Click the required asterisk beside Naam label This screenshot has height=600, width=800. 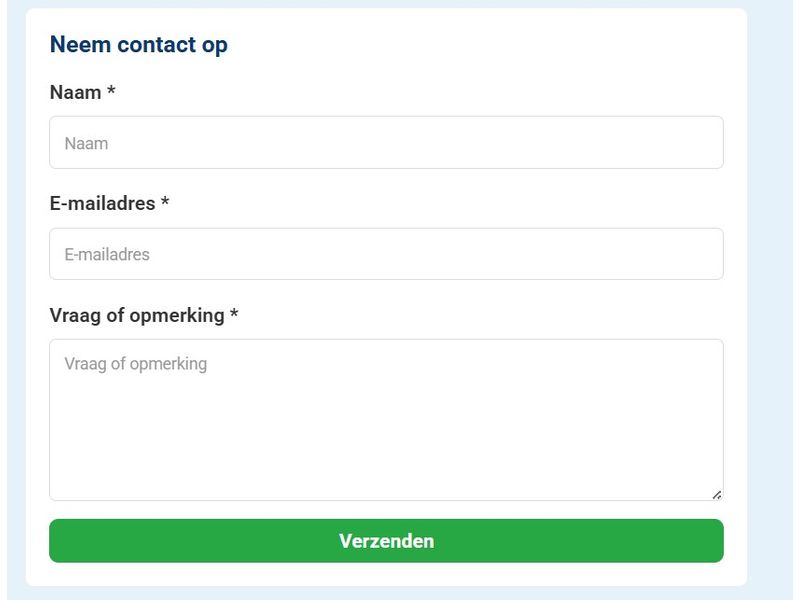111,92
